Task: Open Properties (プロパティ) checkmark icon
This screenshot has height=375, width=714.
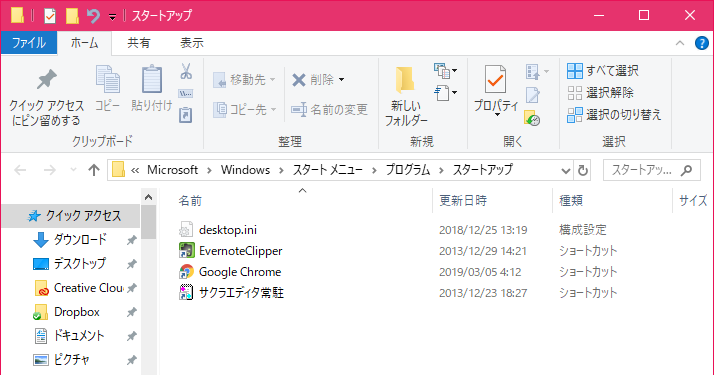Action: point(495,80)
